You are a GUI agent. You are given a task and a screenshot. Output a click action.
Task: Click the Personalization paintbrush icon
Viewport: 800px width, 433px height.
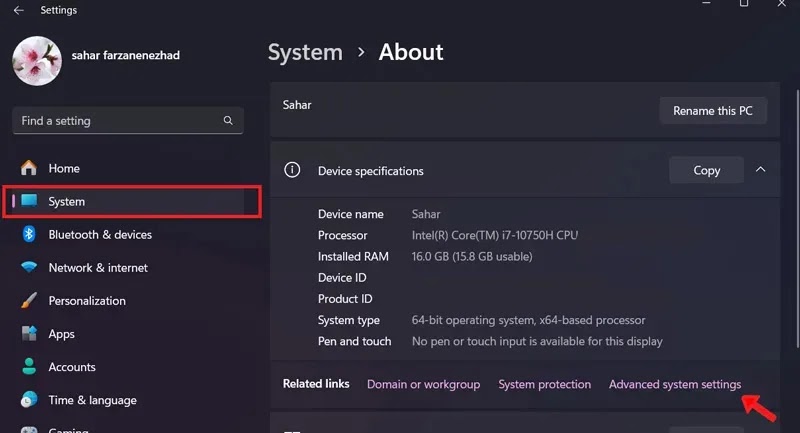point(29,301)
